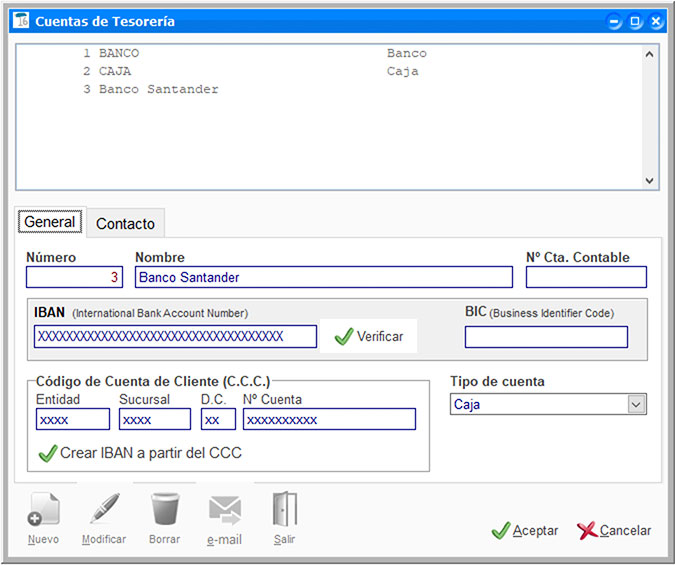Maximize the Cuentas de Tesorería window
Viewport: 675px width, 565px height.
635,21
